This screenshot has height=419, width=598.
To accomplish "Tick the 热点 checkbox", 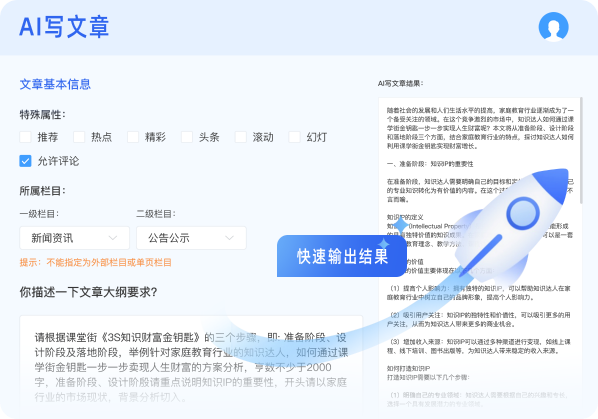I will point(79,137).
